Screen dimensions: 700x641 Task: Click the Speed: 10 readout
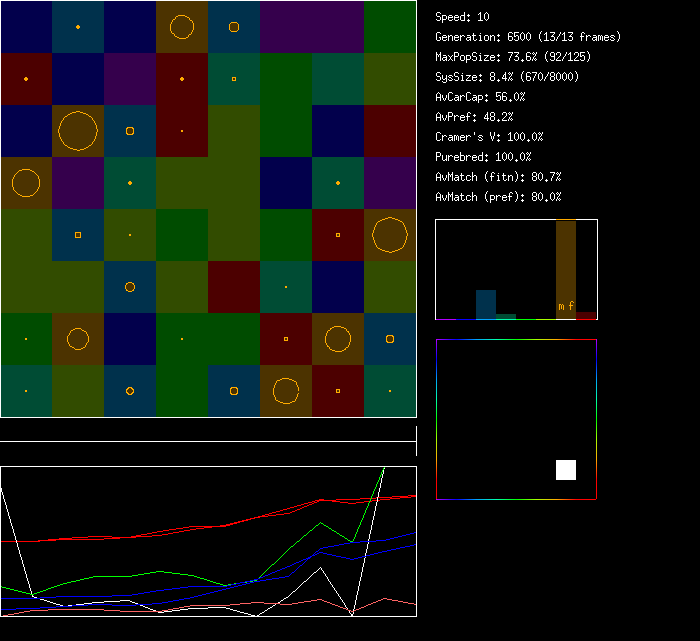pyautogui.click(x=463, y=17)
